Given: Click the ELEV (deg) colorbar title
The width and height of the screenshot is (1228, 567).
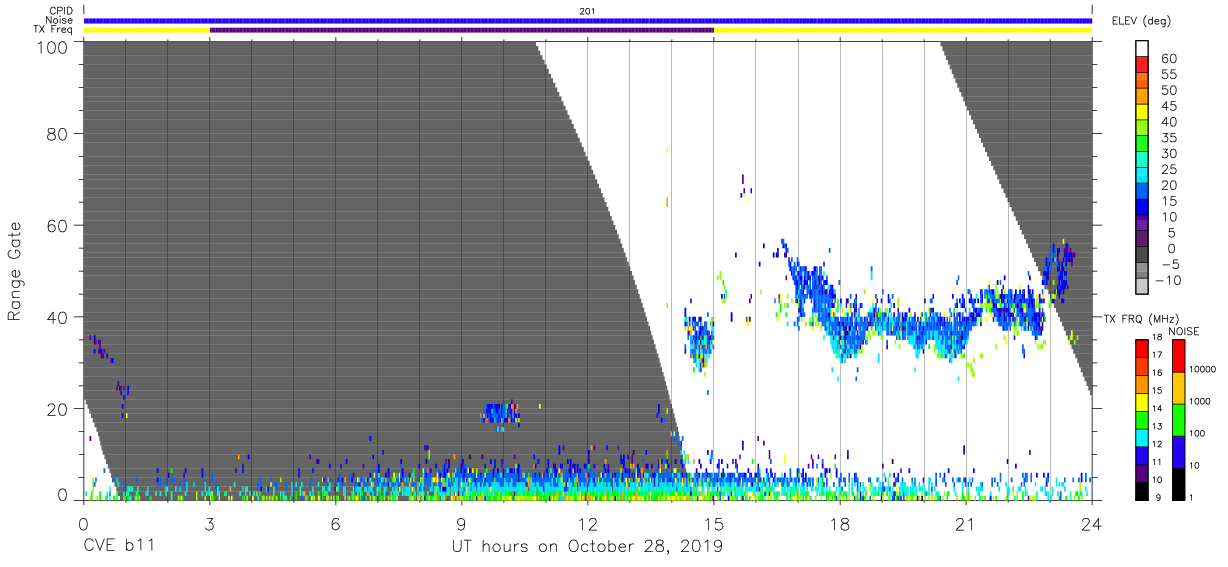Looking at the screenshot, I should [x=1140, y=20].
